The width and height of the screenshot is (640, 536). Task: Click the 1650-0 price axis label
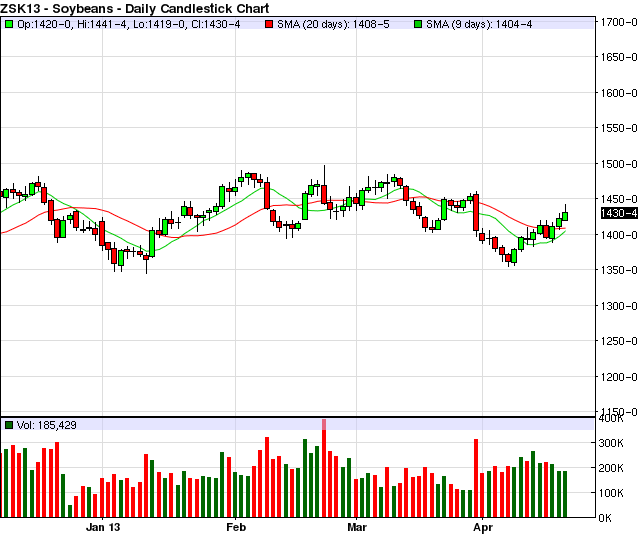(x=619, y=57)
